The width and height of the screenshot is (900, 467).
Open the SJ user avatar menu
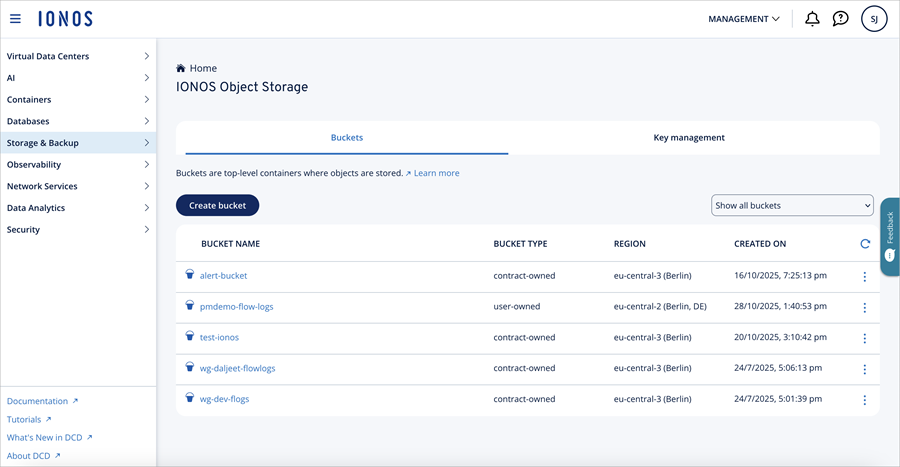[x=874, y=19]
